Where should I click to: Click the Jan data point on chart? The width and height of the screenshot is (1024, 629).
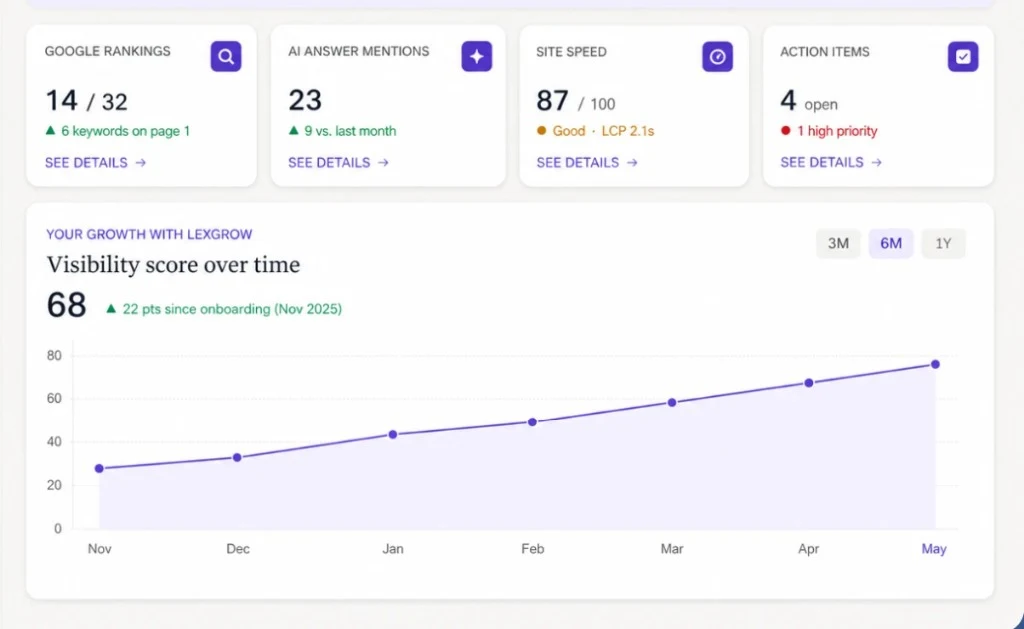point(392,434)
